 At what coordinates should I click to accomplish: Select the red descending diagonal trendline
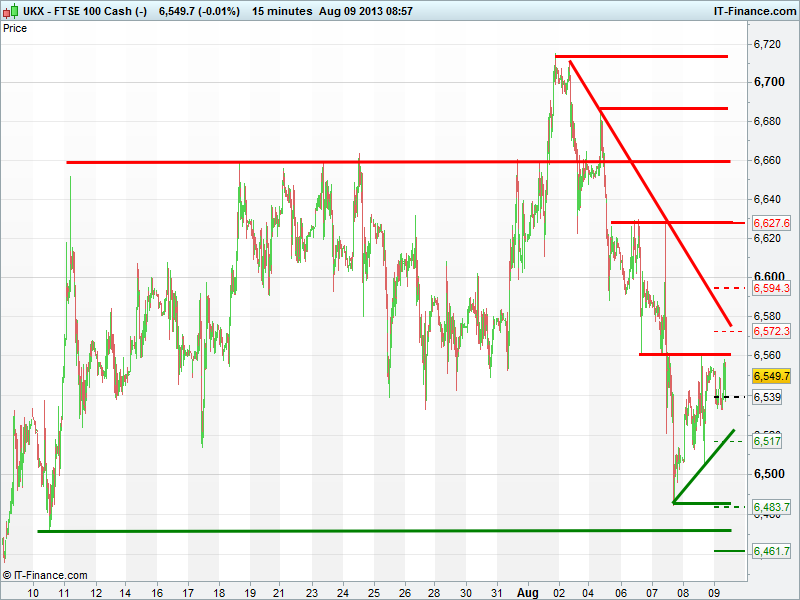click(650, 195)
